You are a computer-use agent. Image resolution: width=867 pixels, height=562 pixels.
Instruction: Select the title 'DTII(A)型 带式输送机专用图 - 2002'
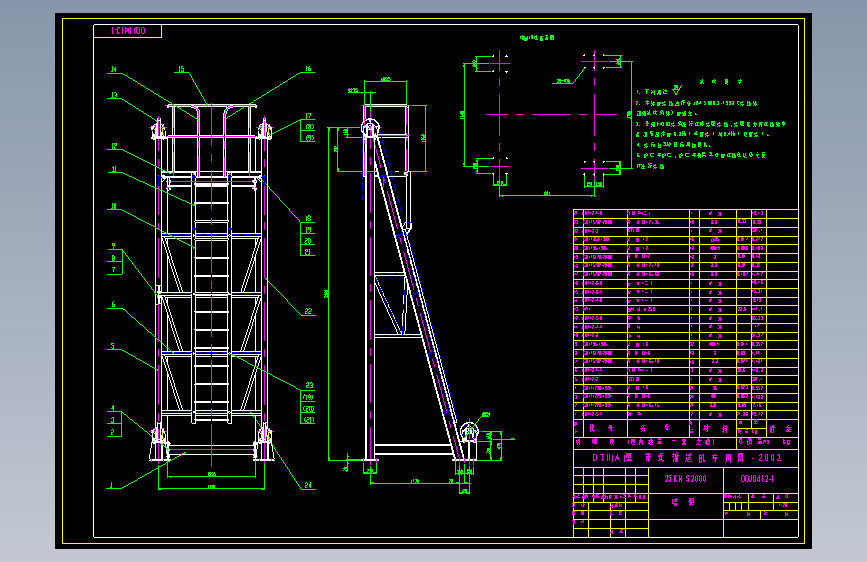[687, 458]
